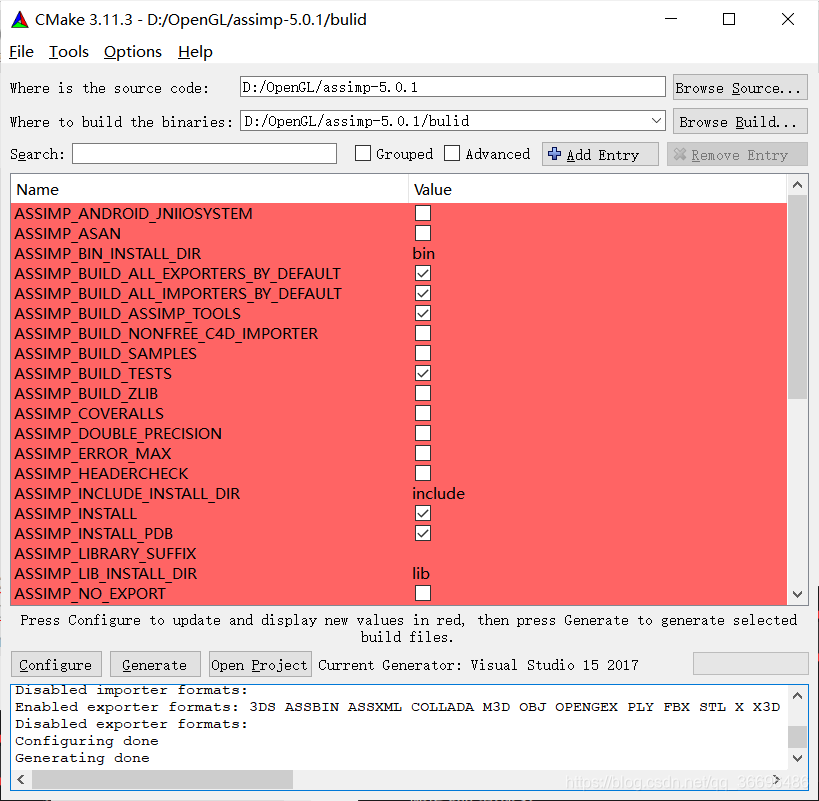Click the Remove Entry button label
The image size is (819, 801).
coord(739,155)
